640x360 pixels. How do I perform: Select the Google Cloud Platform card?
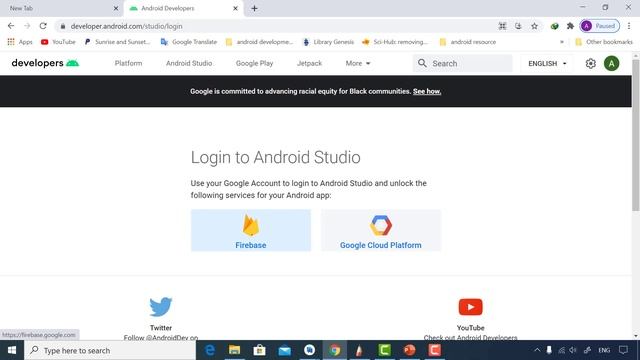[x=381, y=230]
